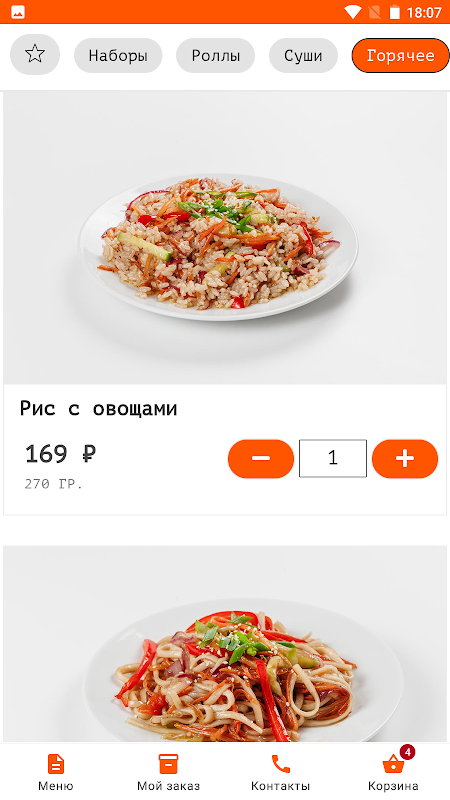Open the Корзина basket icon
The width and height of the screenshot is (450, 800).
point(393,765)
